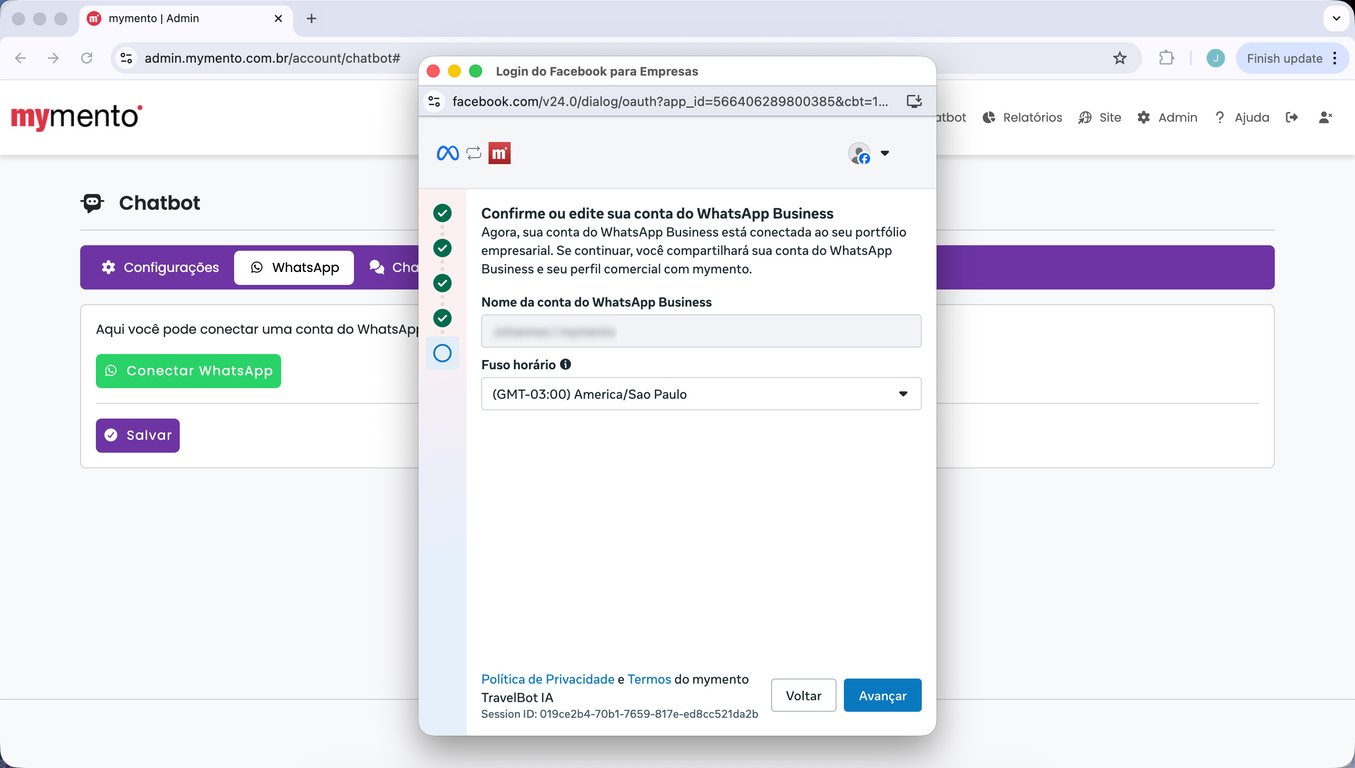Click the Chrome profile avatar J
Screen dimensions: 1355x768
point(1215,58)
